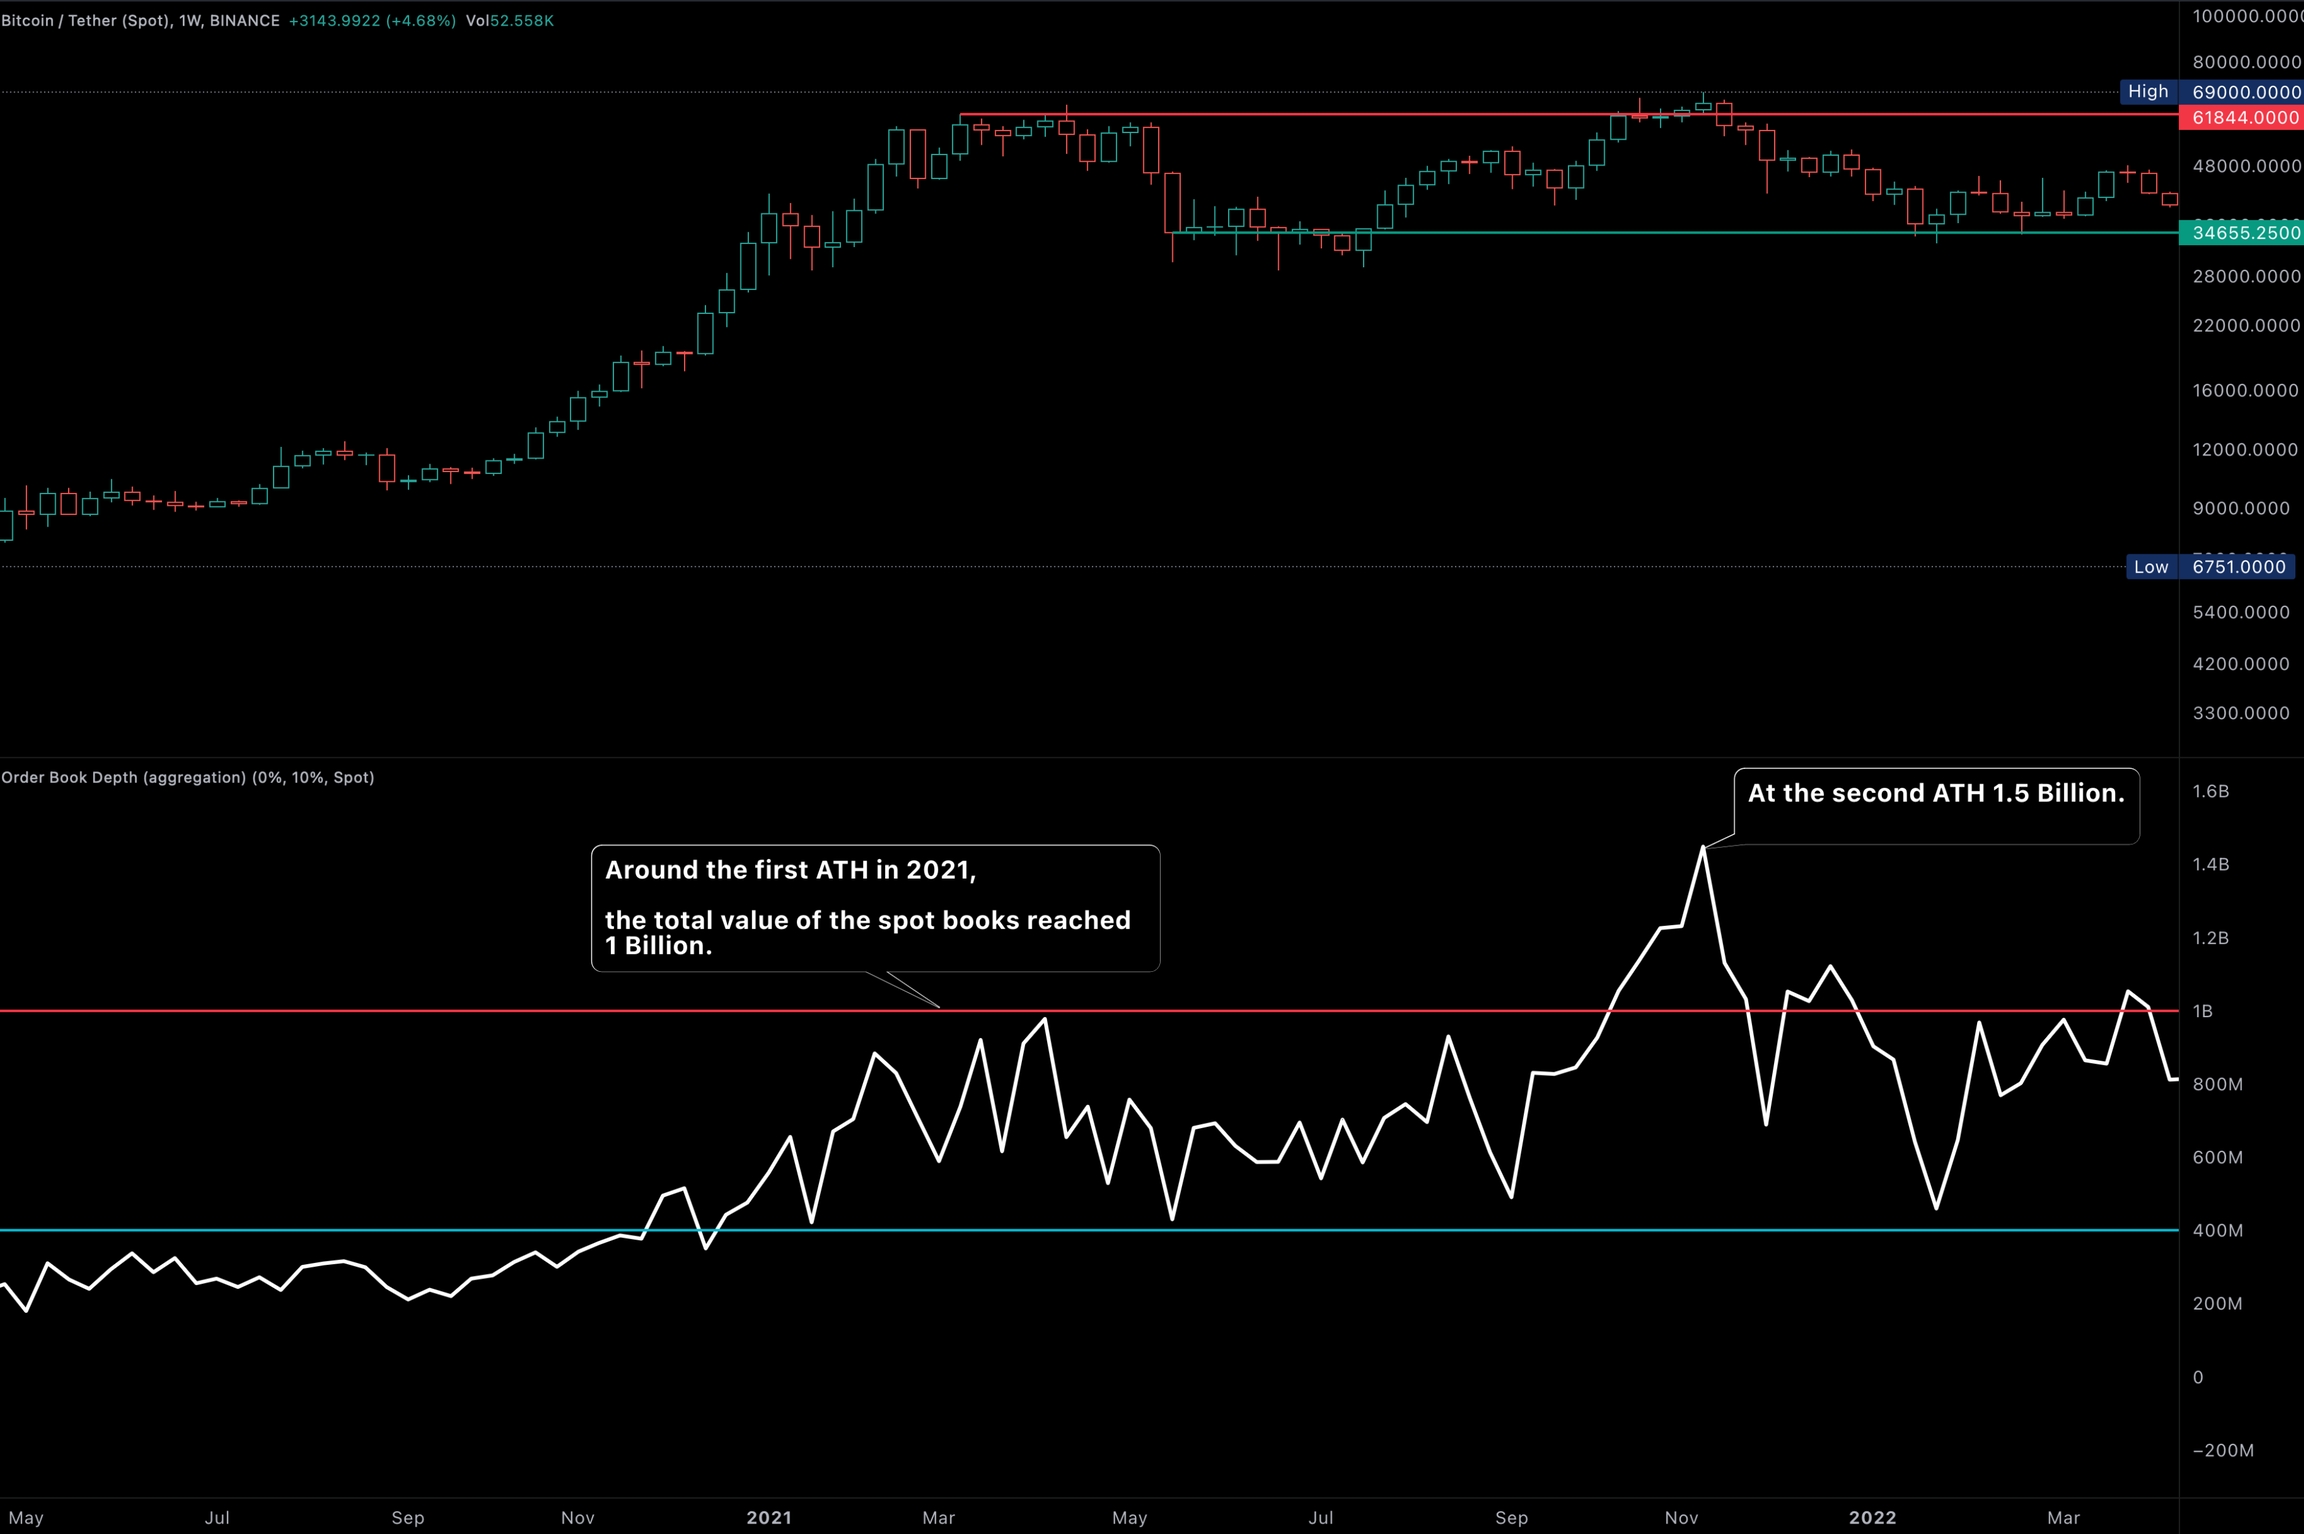The image size is (2304, 1534).
Task: Click the Vol 52.558K volume label
Action: pyautogui.click(x=509, y=21)
